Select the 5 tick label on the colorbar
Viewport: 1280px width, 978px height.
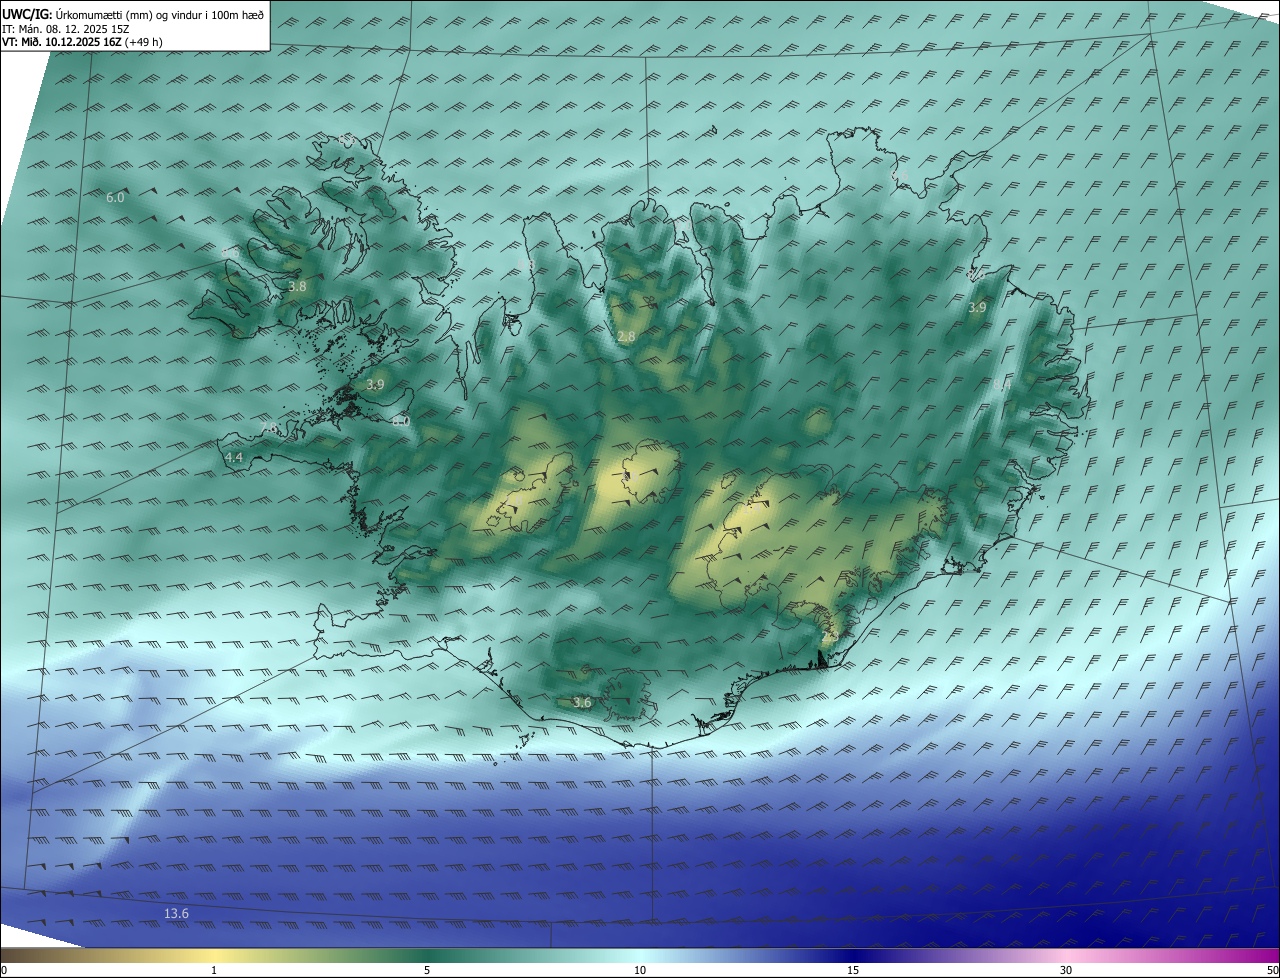[x=427, y=970]
